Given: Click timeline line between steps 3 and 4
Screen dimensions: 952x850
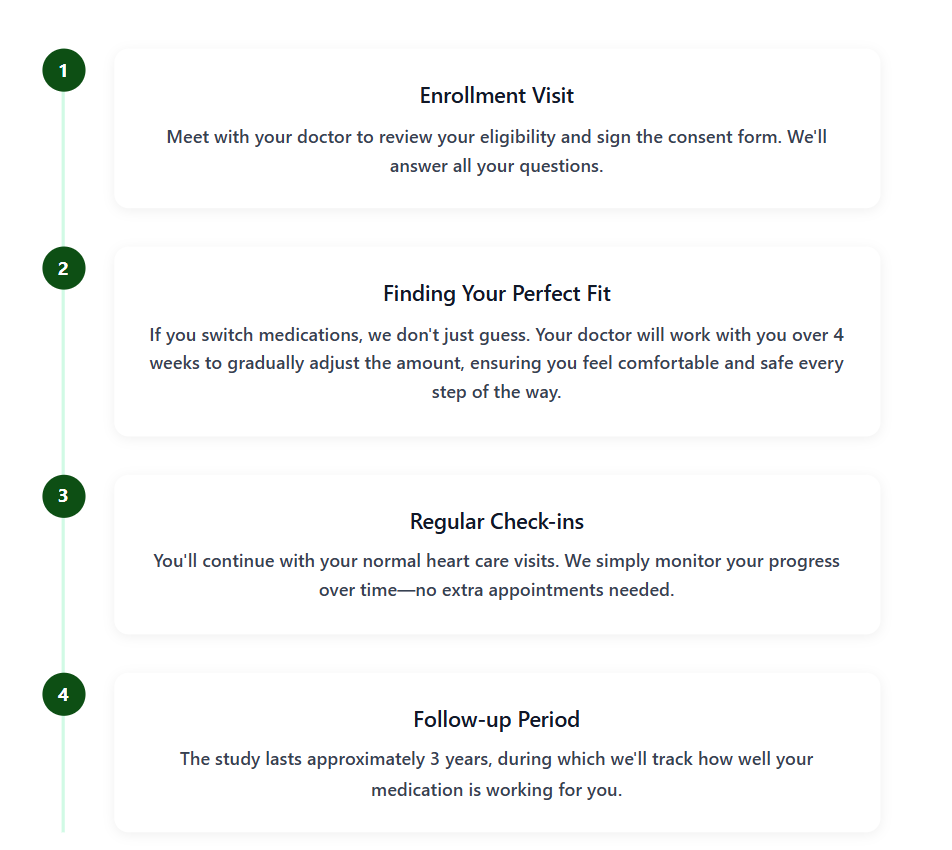Looking at the screenshot, I should pos(64,595).
